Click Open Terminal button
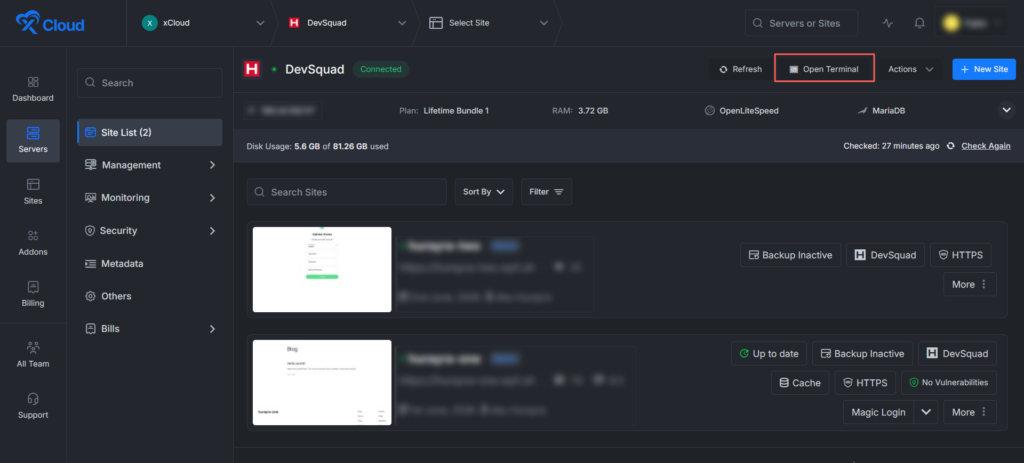The width and height of the screenshot is (1024, 463). point(824,69)
